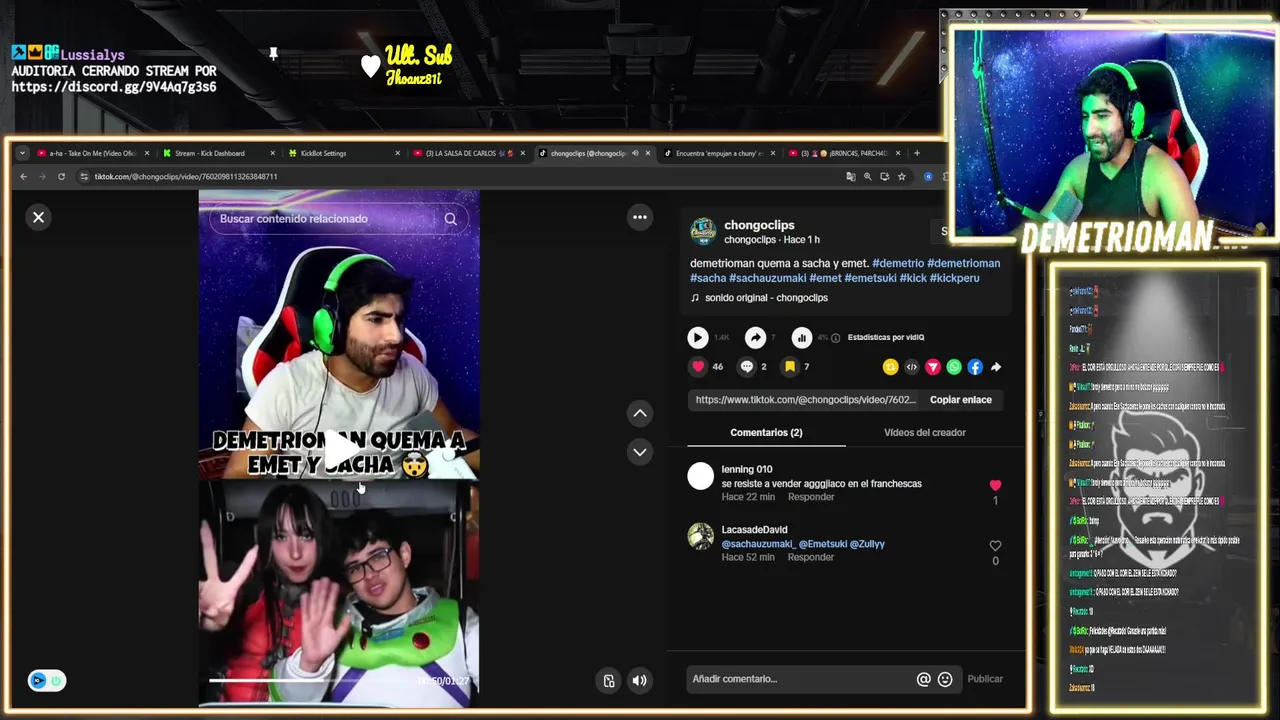Open the three-dots more options menu
The image size is (1280, 720).
[x=640, y=217]
